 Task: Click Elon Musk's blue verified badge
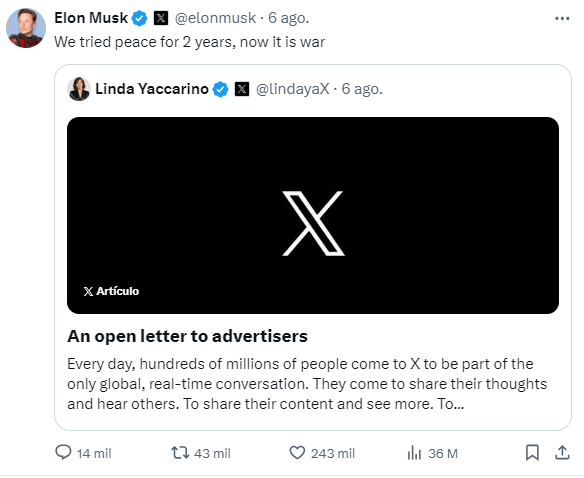[x=140, y=18]
